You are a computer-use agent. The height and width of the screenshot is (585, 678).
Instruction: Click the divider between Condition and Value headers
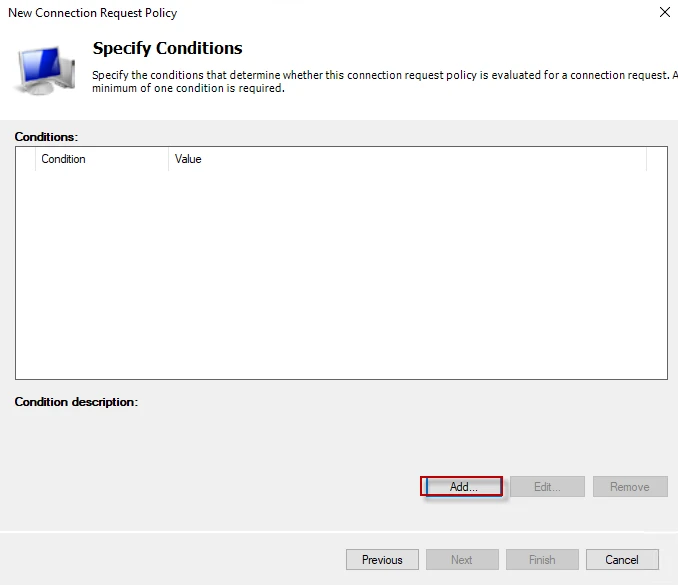pos(168,159)
